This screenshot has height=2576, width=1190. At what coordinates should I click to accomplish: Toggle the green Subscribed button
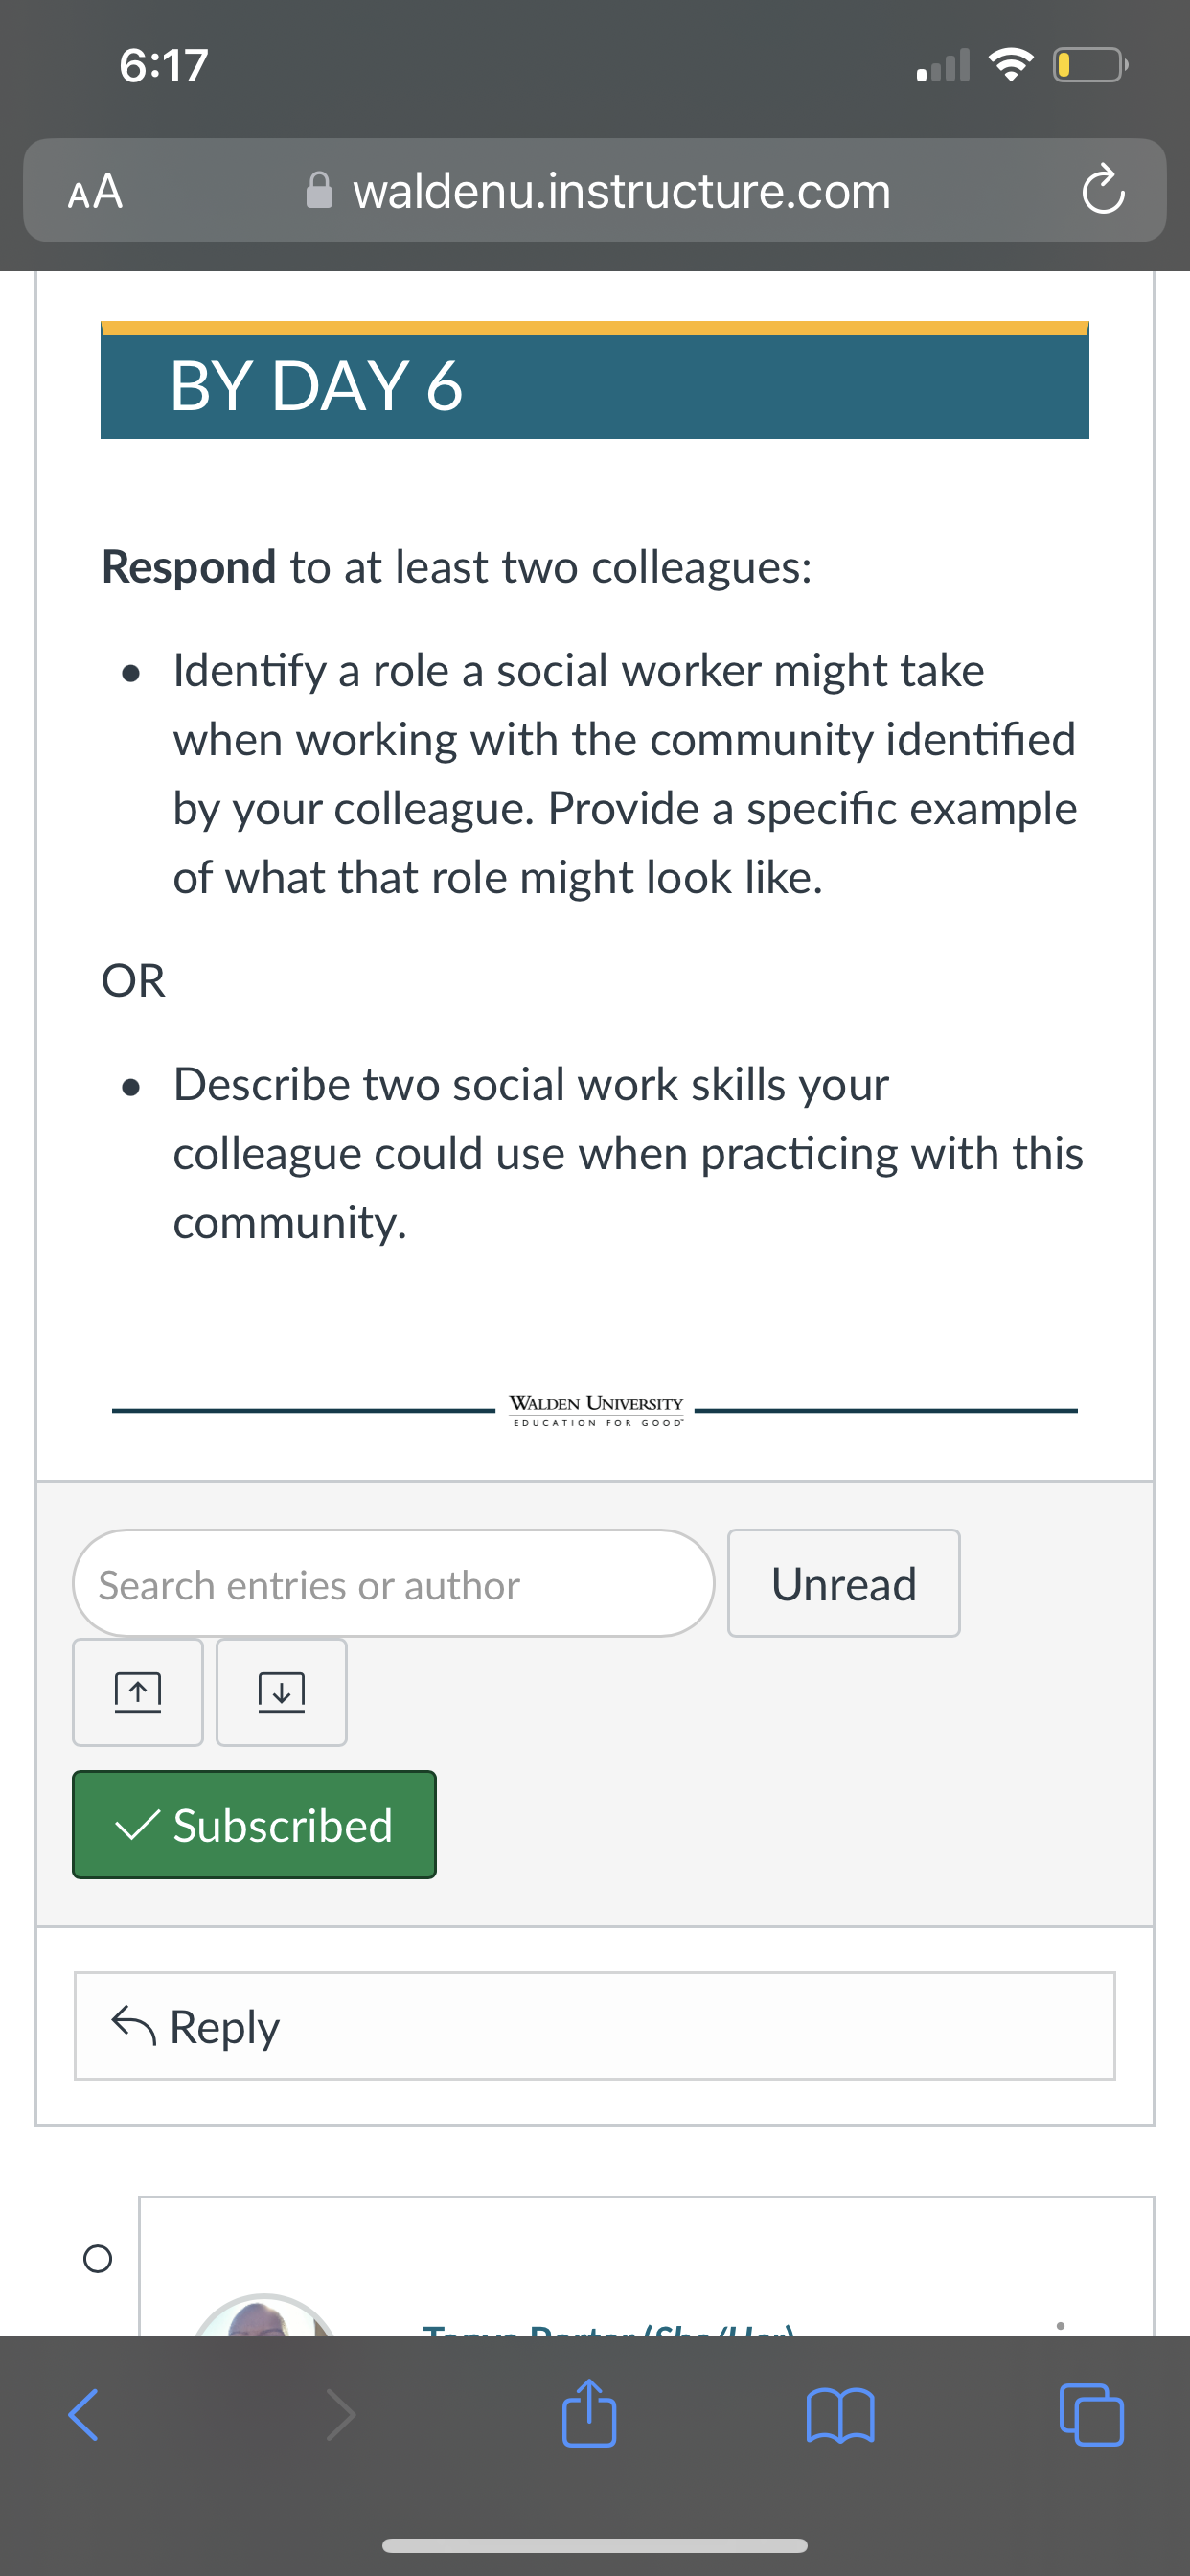coord(254,1825)
